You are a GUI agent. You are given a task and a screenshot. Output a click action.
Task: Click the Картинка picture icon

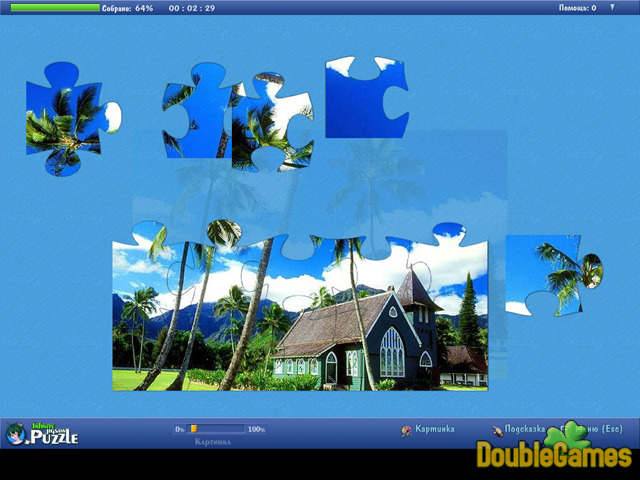tap(406, 430)
